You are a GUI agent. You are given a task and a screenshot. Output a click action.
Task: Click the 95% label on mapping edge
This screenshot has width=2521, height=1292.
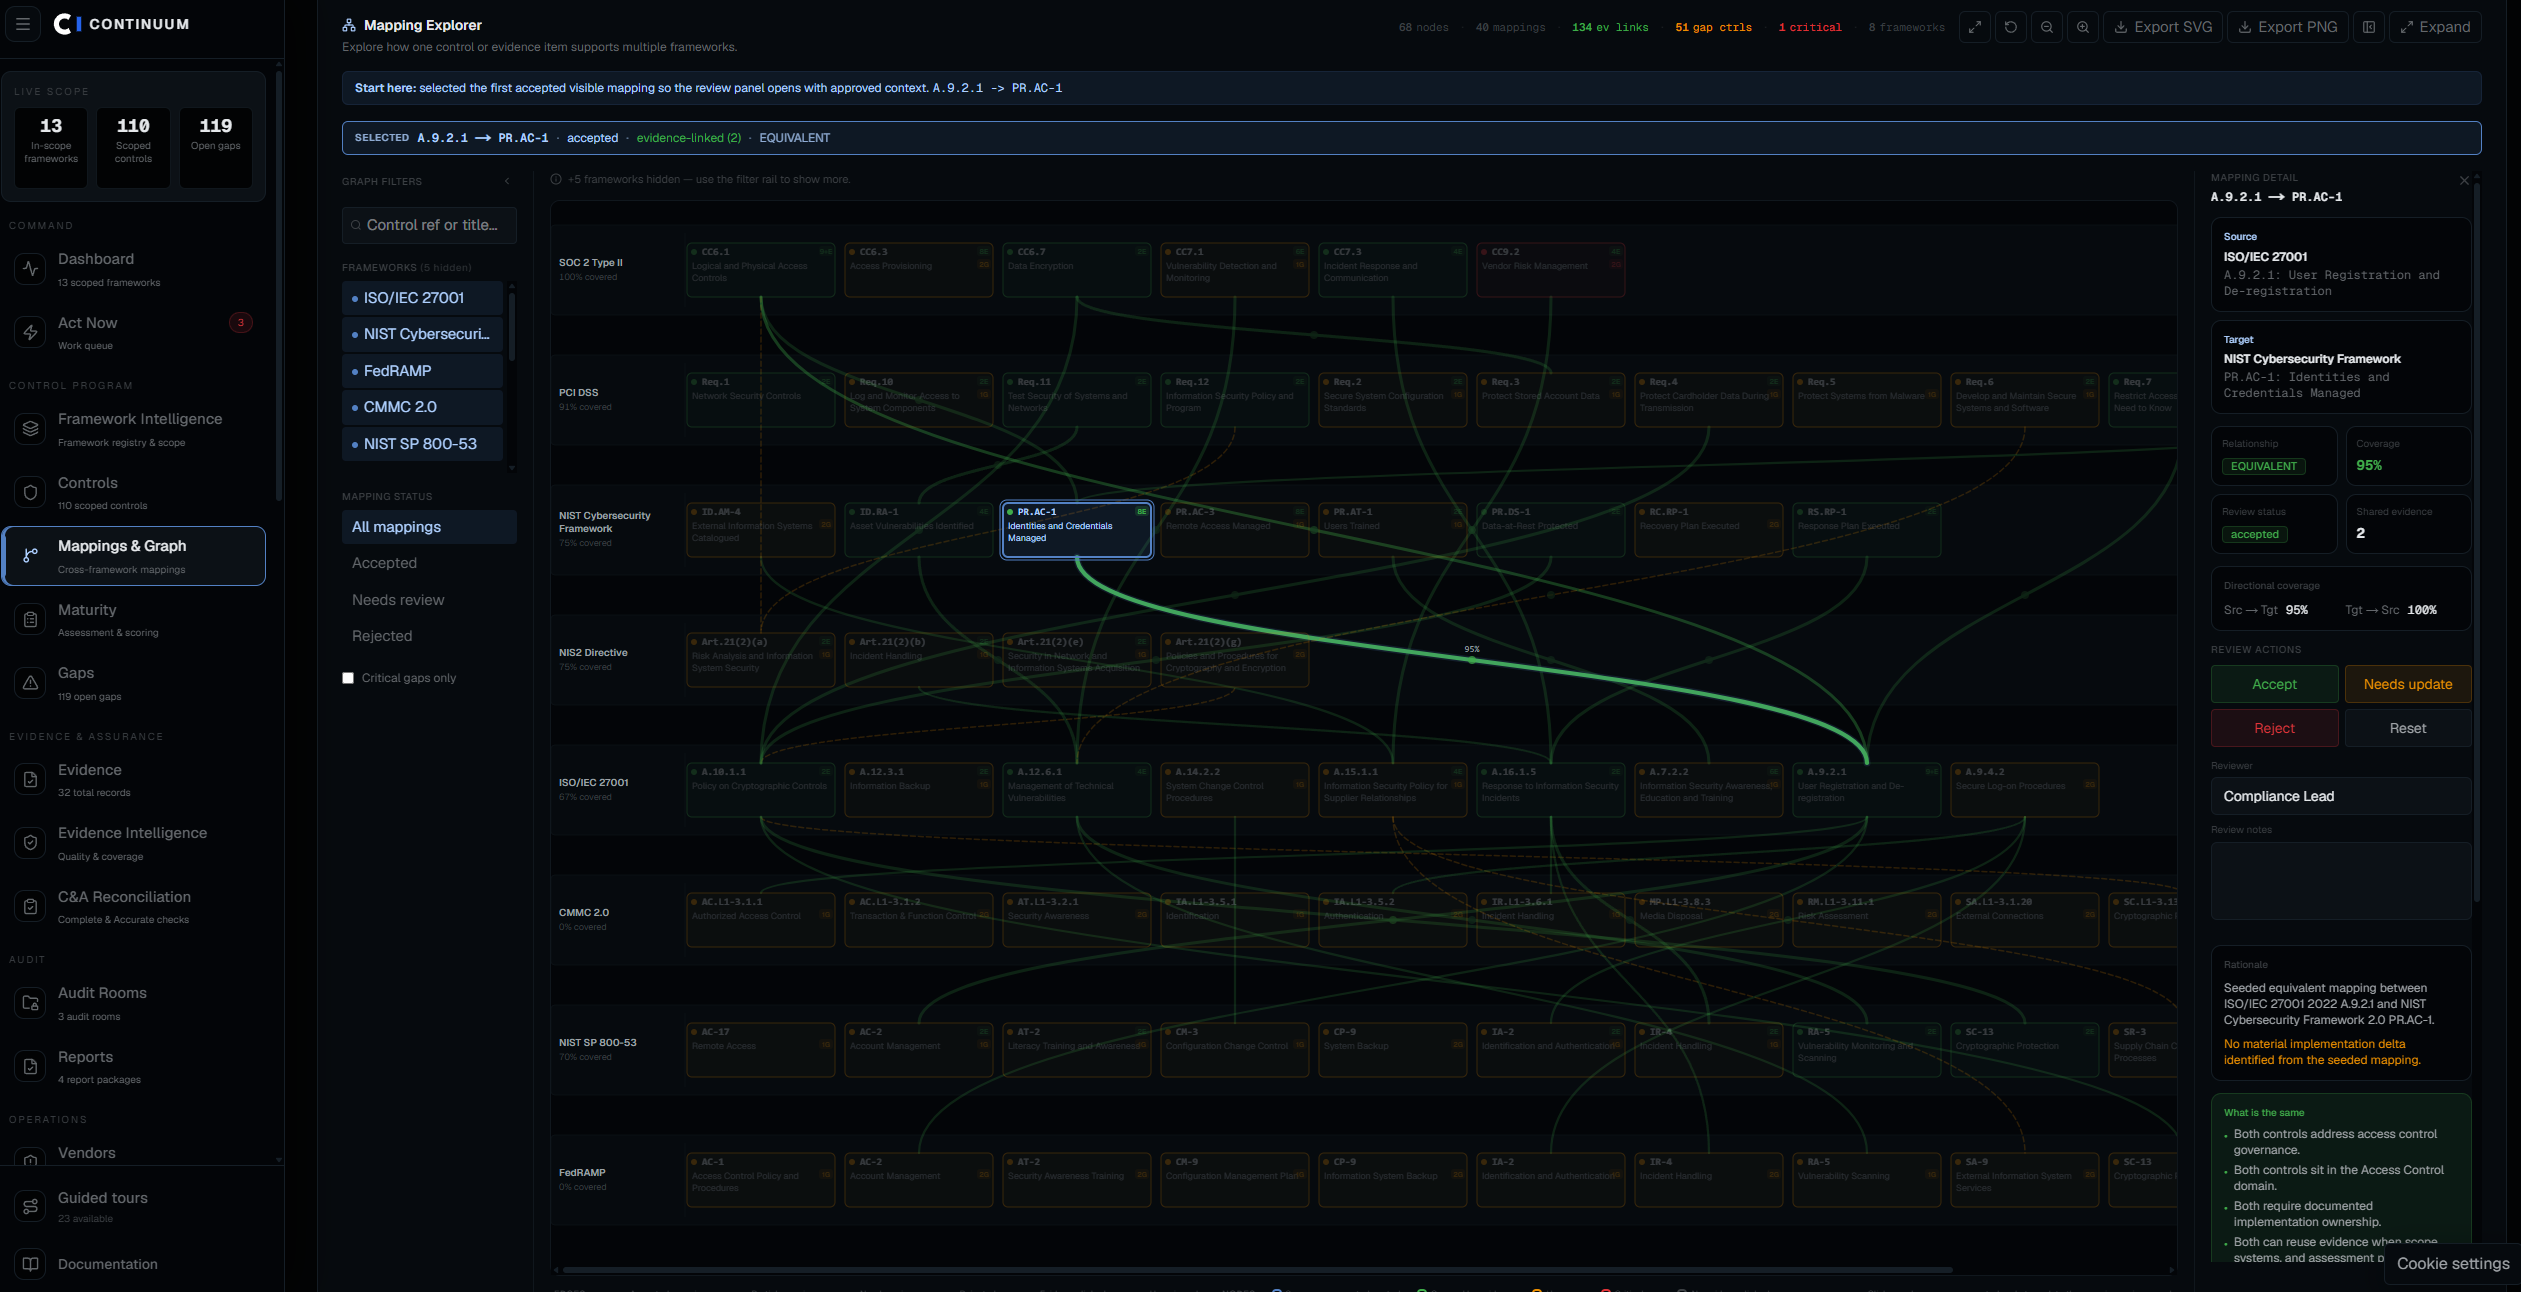coord(1472,649)
